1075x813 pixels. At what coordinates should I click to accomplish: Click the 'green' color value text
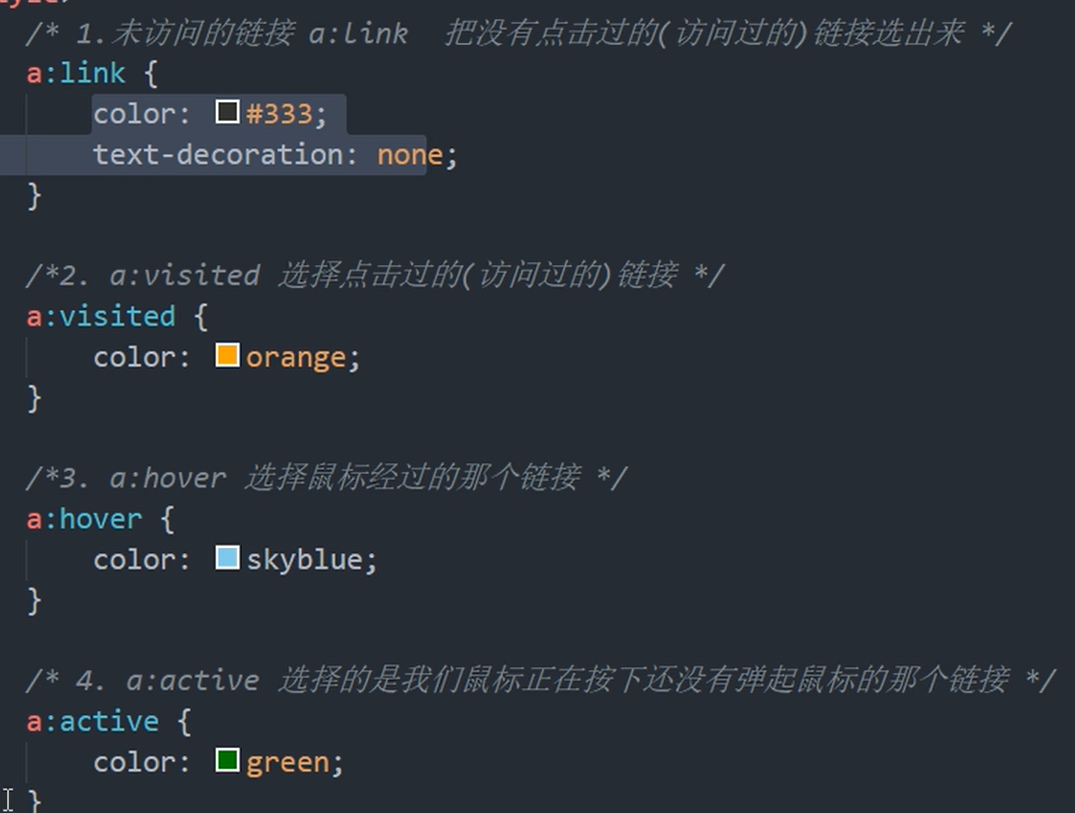(288, 763)
